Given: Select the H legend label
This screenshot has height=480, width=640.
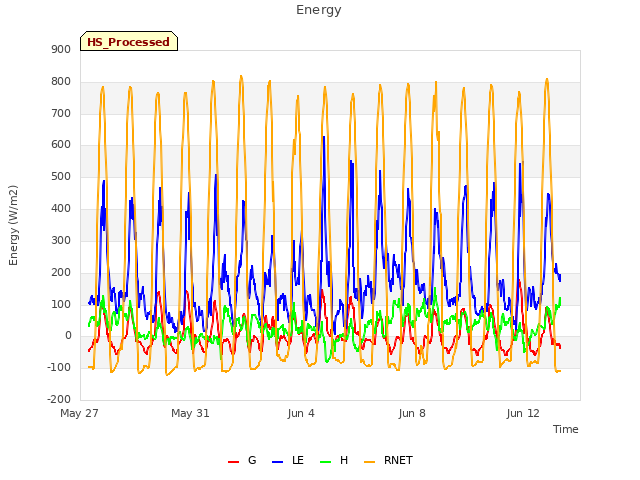Looking at the screenshot, I should [344, 460].
